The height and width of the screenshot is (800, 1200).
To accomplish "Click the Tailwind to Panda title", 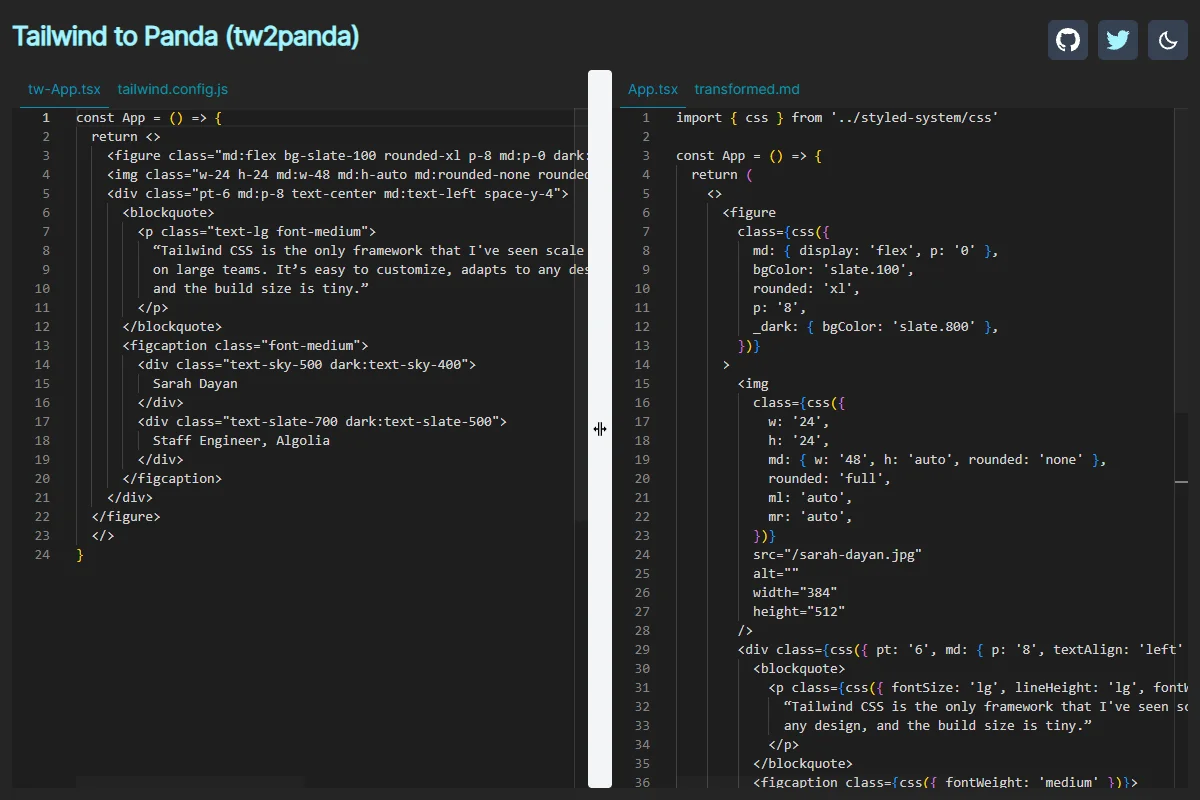I will point(185,37).
